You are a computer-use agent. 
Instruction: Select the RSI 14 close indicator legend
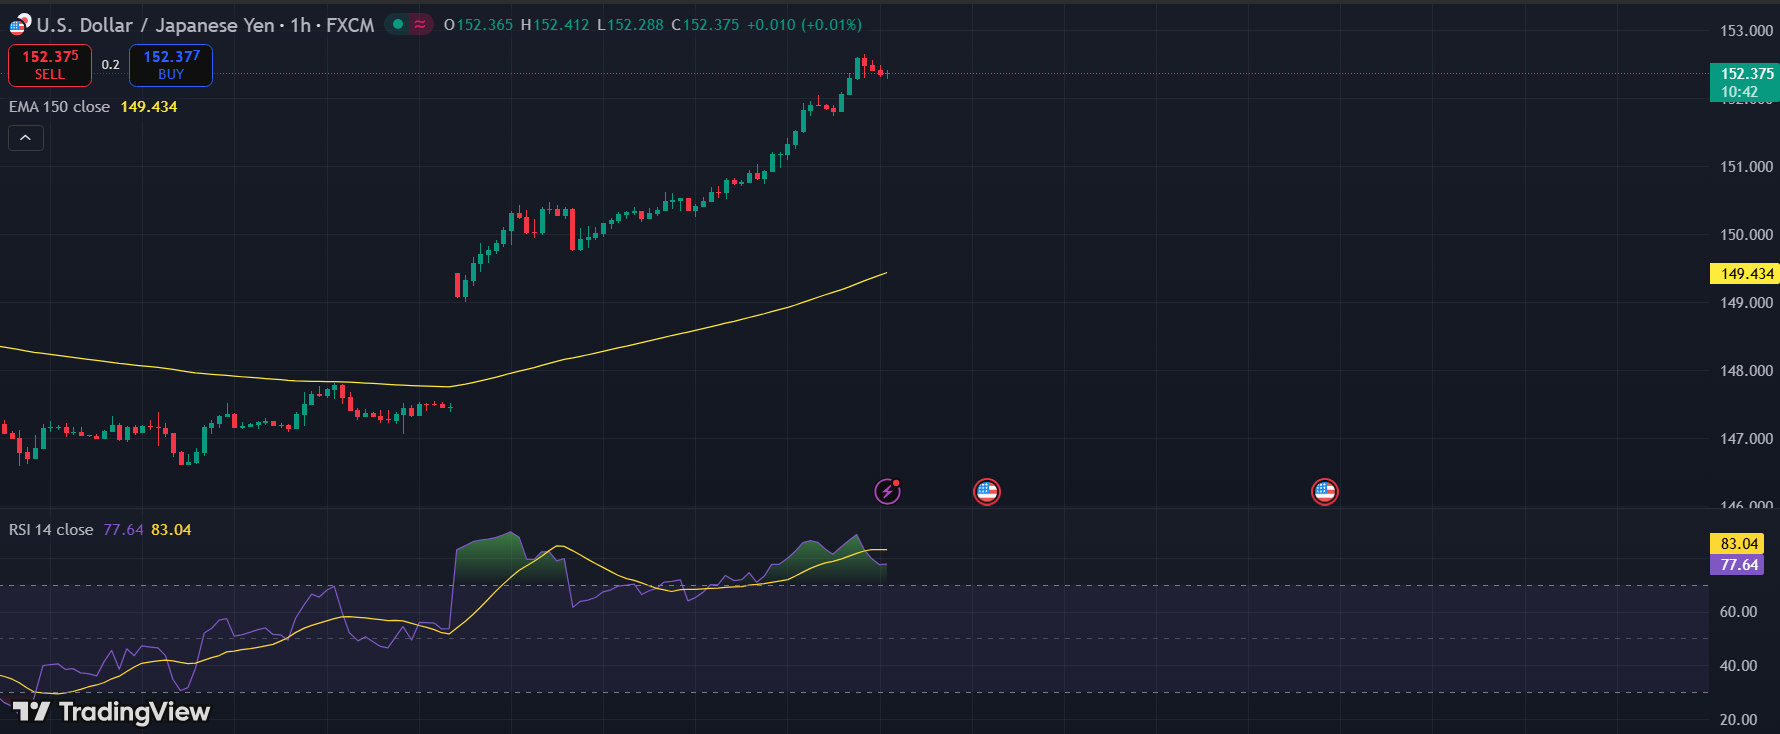[x=51, y=530]
